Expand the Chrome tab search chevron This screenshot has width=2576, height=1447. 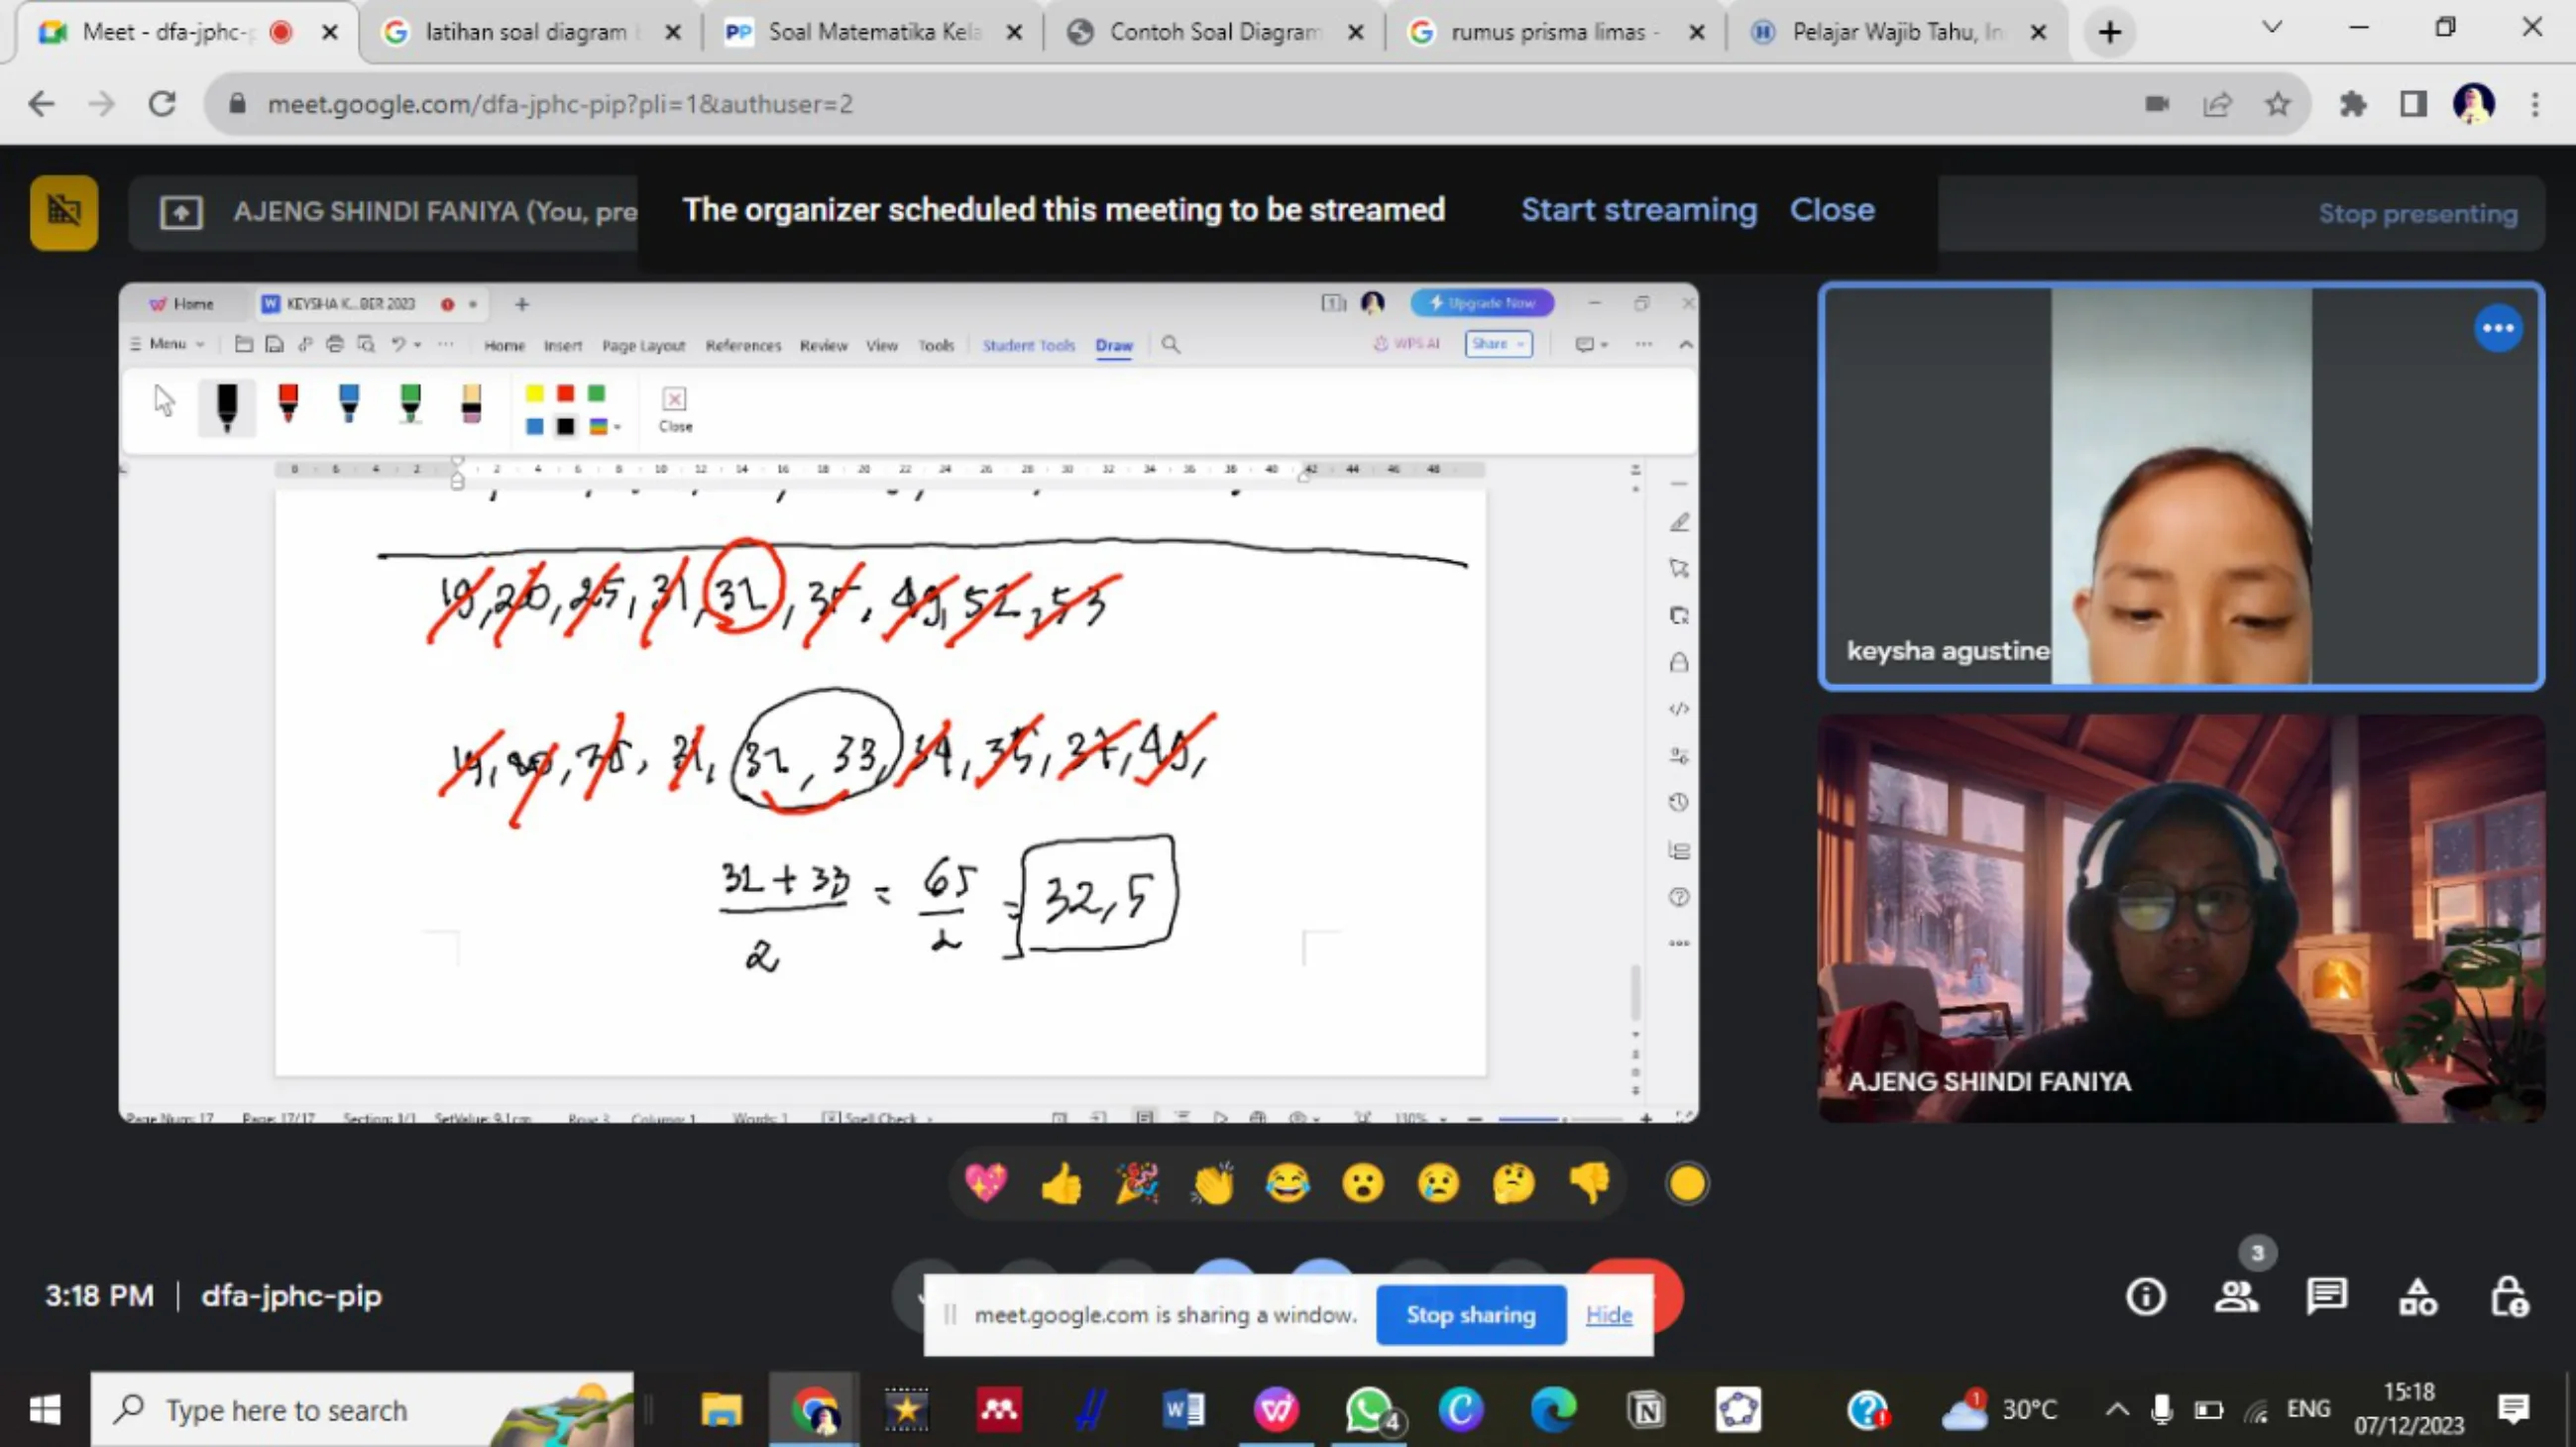[x=2271, y=28]
